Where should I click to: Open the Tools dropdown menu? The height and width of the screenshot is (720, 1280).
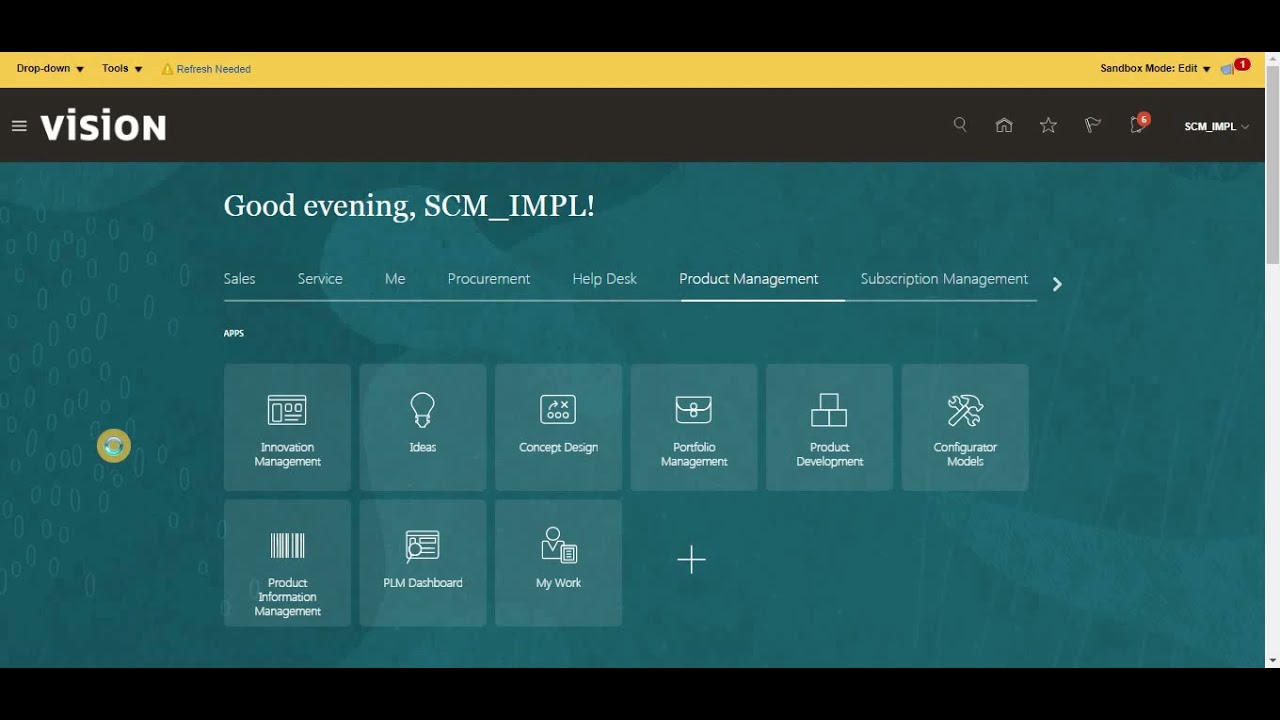point(122,69)
